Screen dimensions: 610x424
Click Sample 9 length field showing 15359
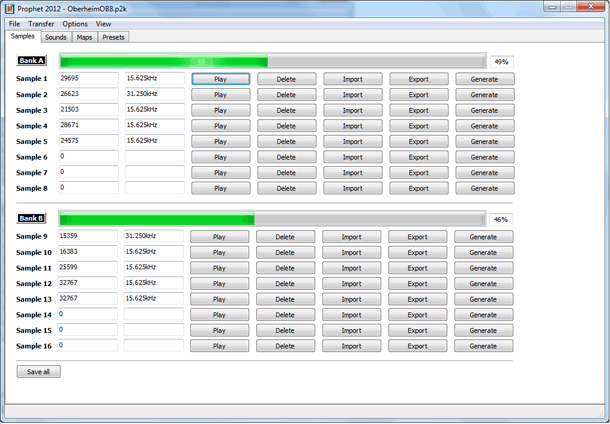(88, 236)
